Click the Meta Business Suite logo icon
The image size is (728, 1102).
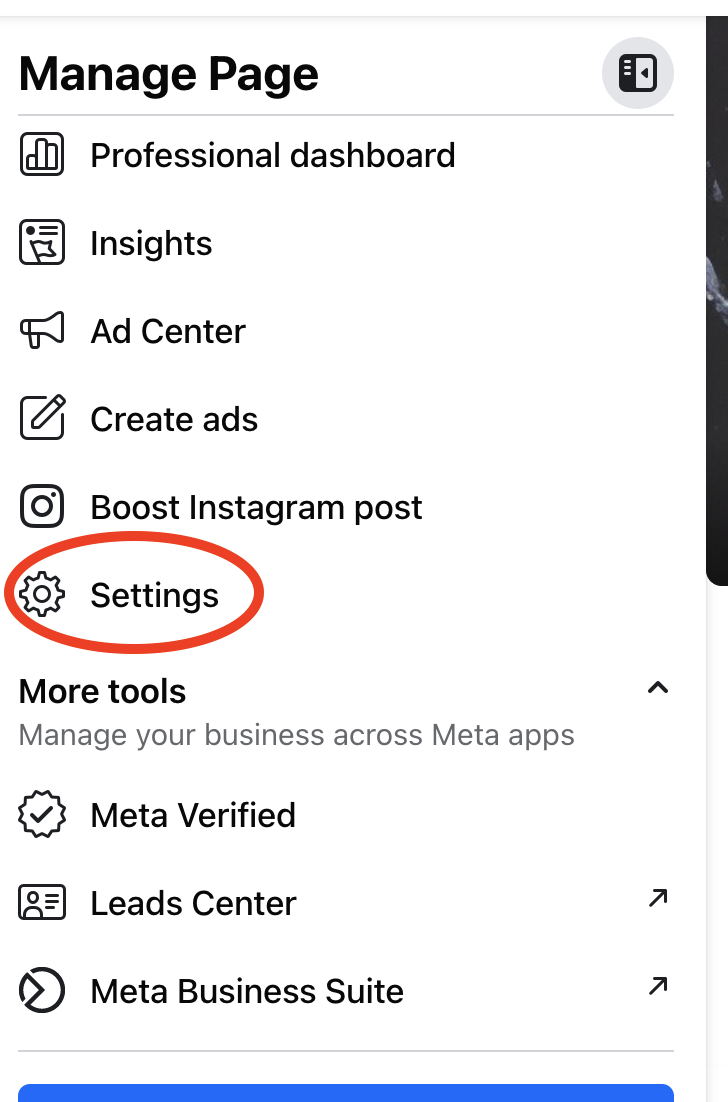(42, 991)
